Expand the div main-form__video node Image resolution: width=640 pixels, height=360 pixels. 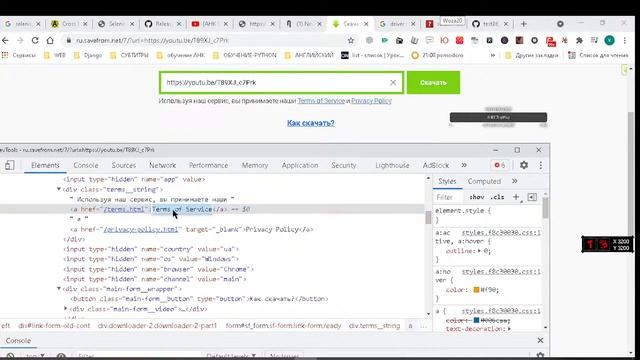pos(66,309)
